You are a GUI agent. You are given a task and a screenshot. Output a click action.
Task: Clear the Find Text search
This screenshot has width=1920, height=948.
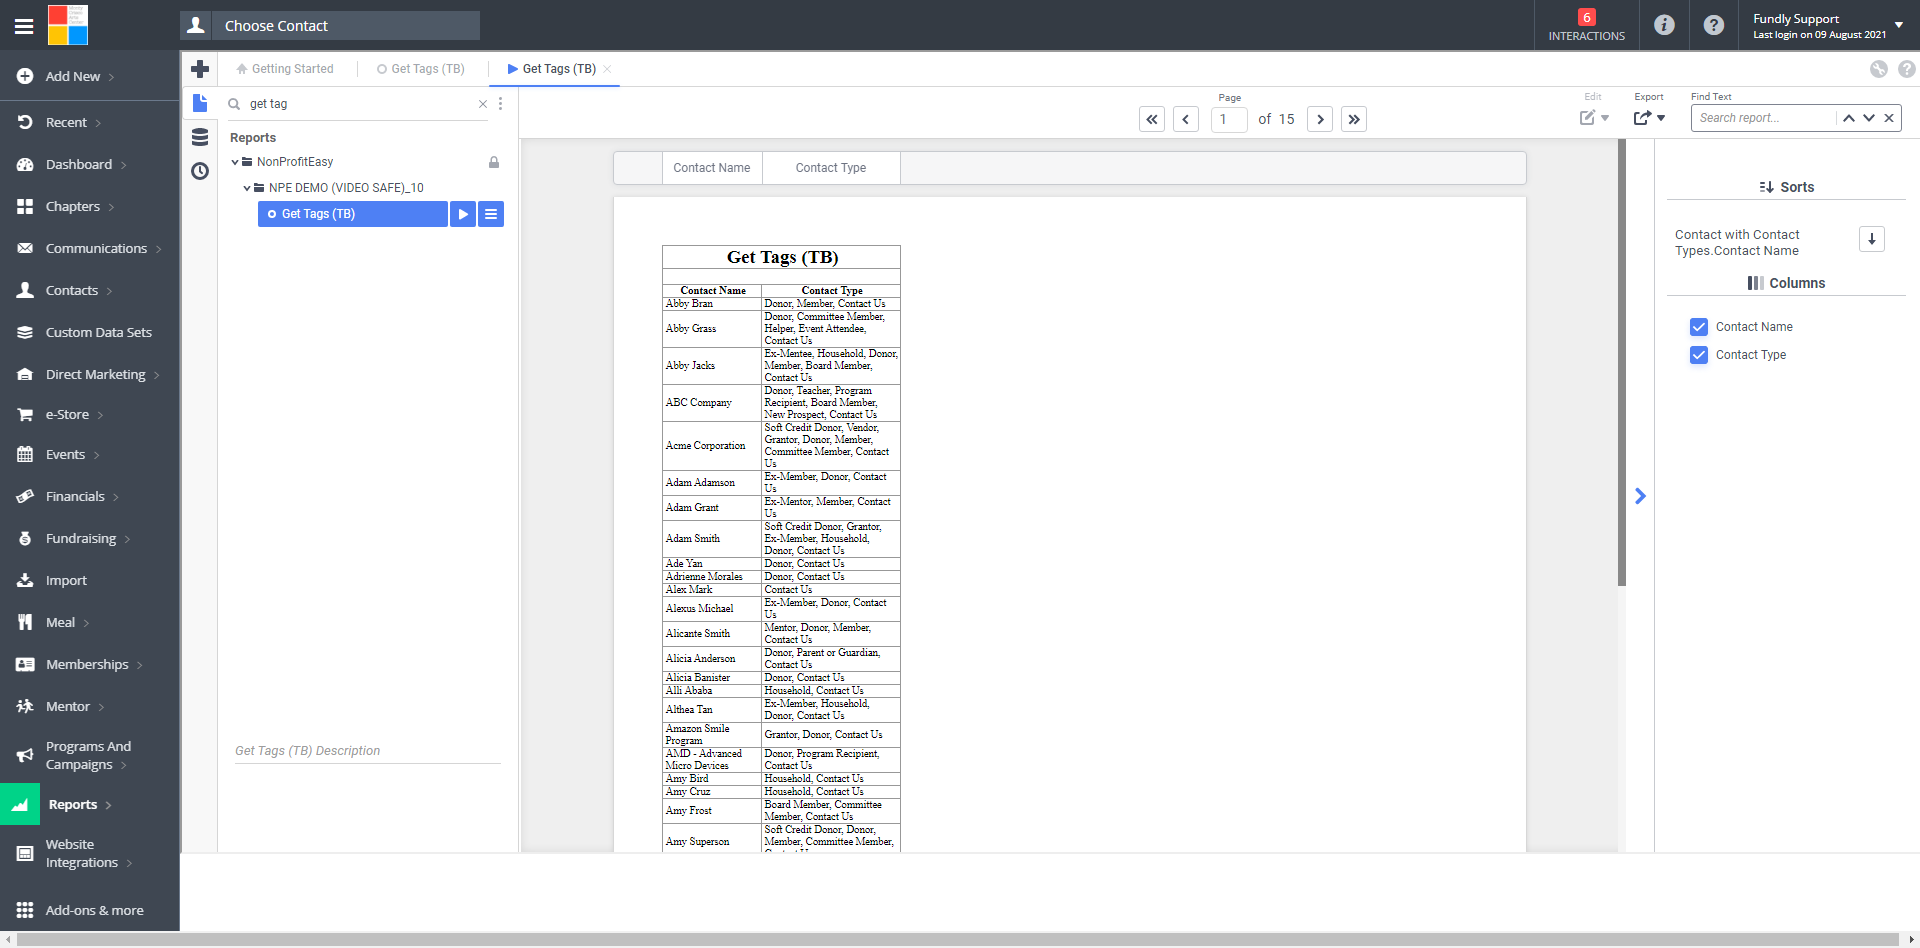1889,118
